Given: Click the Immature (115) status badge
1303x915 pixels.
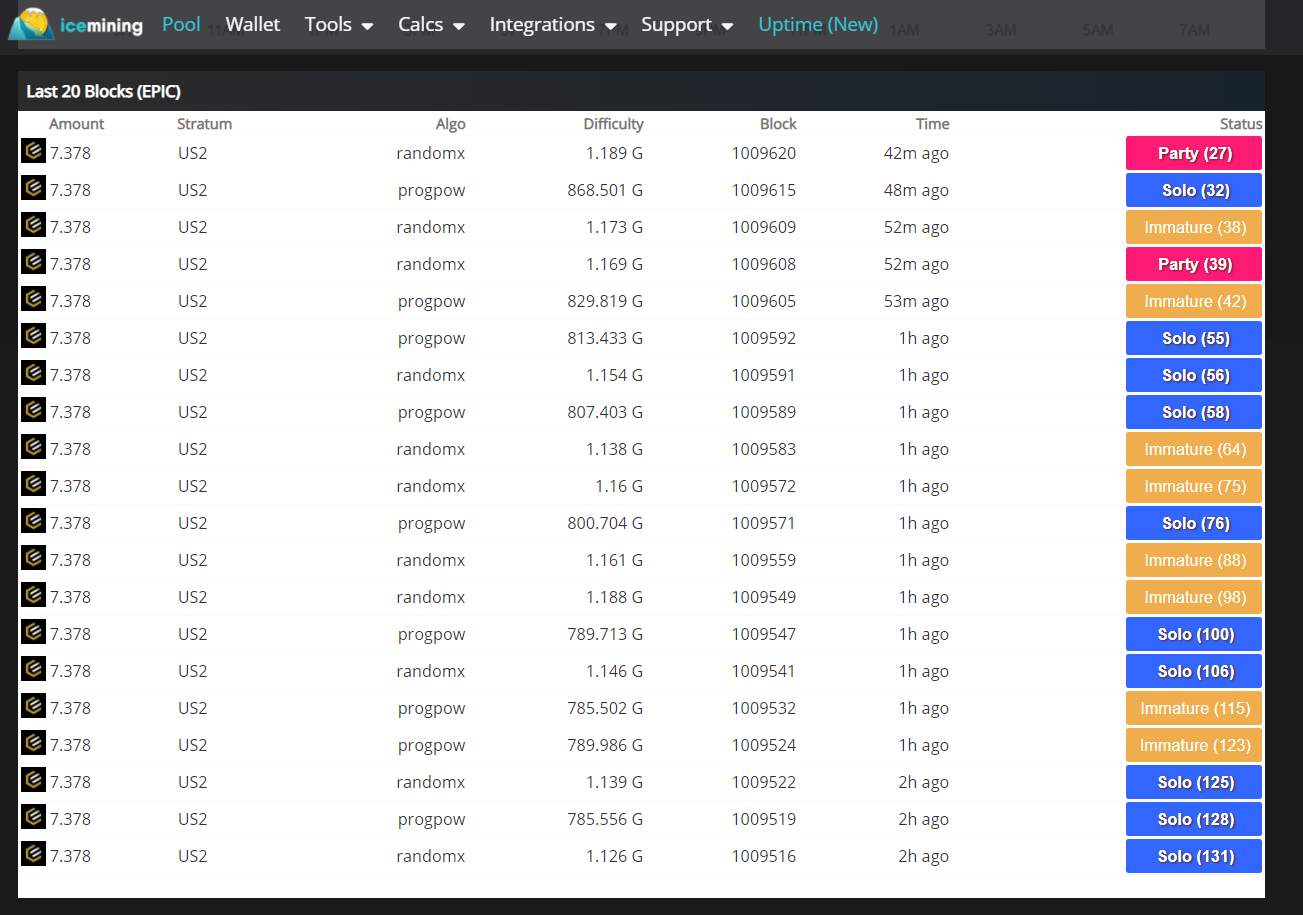Looking at the screenshot, I should click(1194, 708).
